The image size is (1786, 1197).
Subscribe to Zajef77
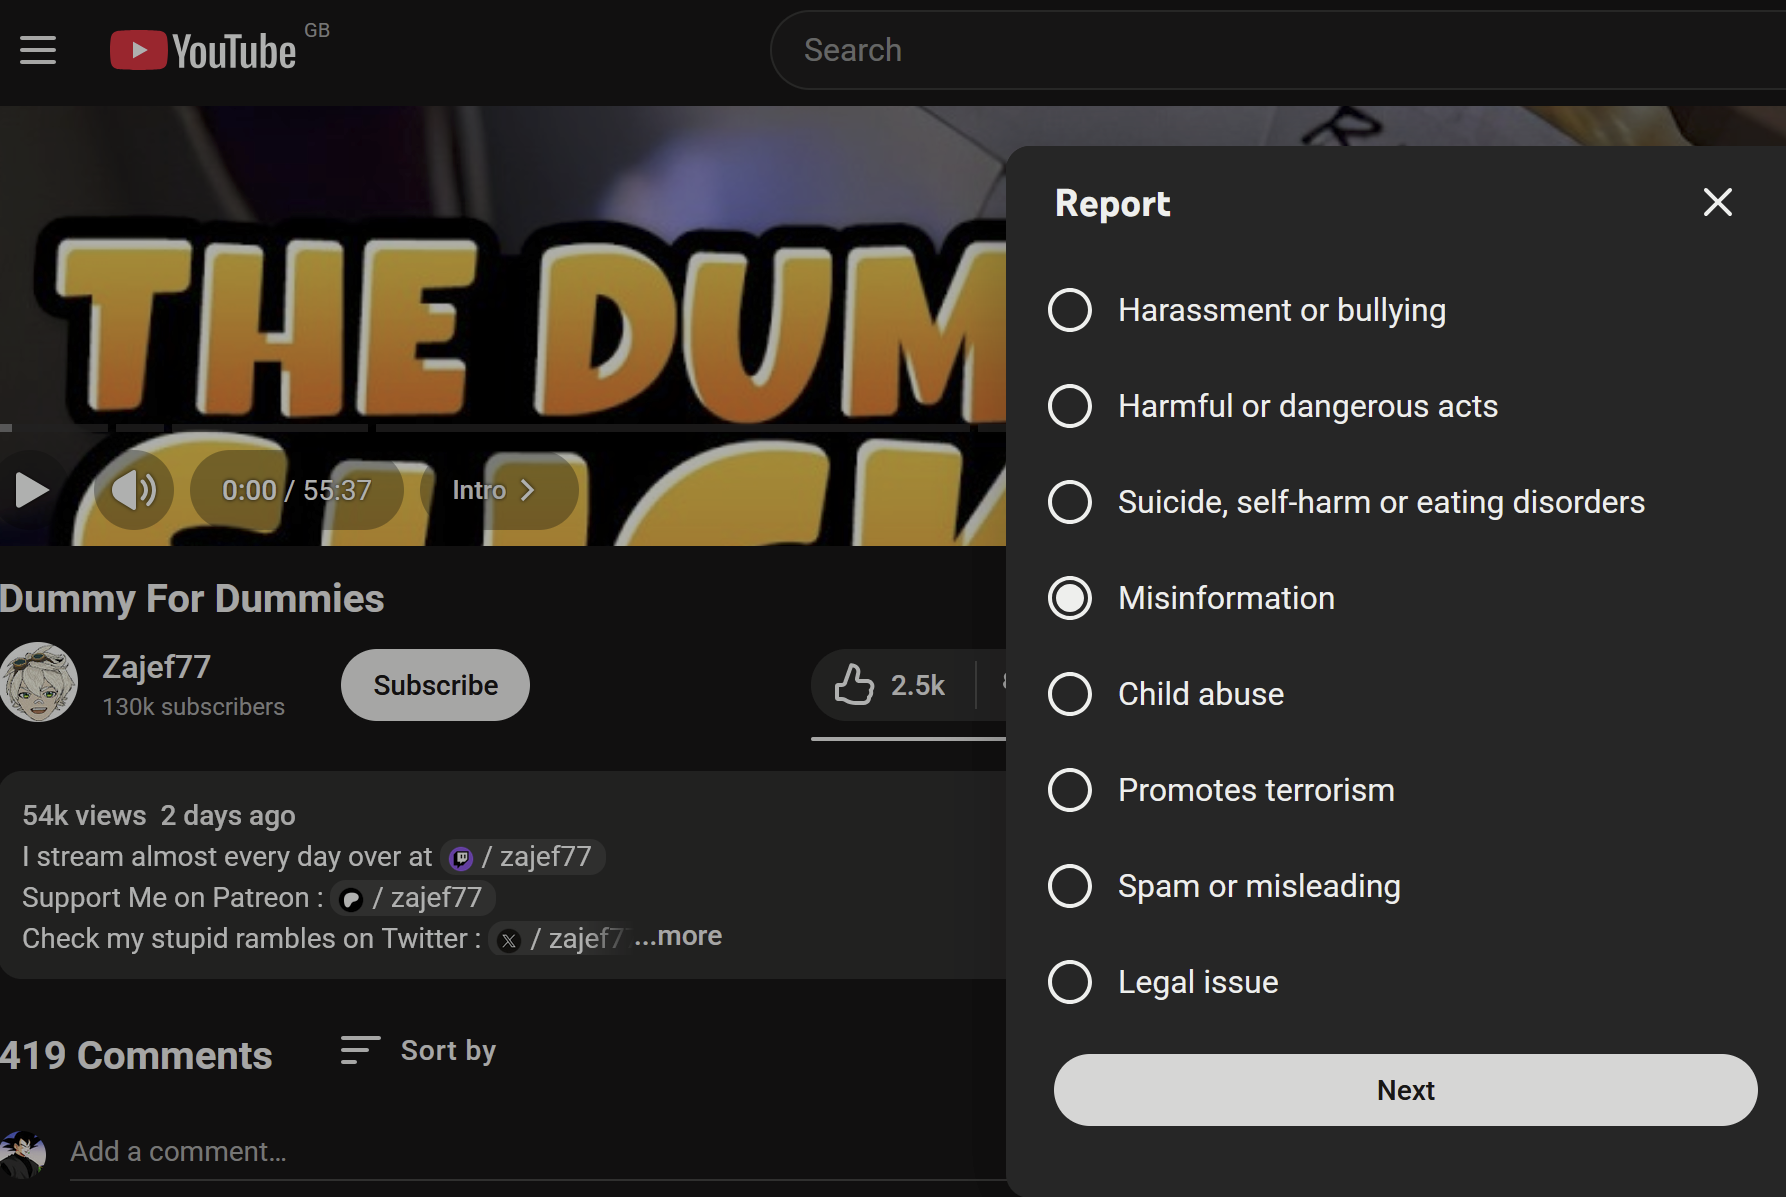point(435,685)
